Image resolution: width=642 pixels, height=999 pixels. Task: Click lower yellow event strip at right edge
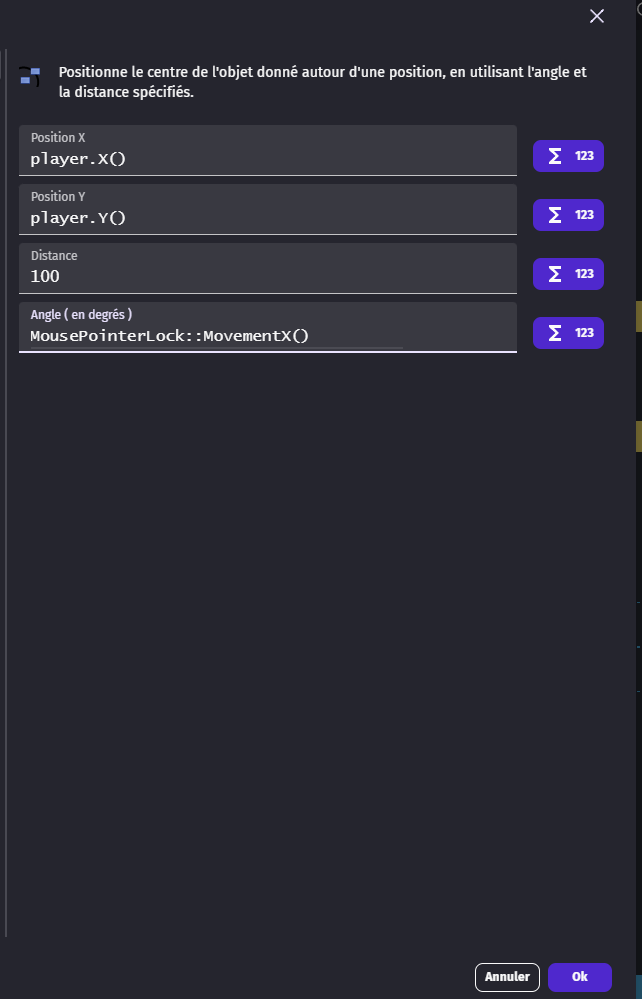tap(639, 436)
